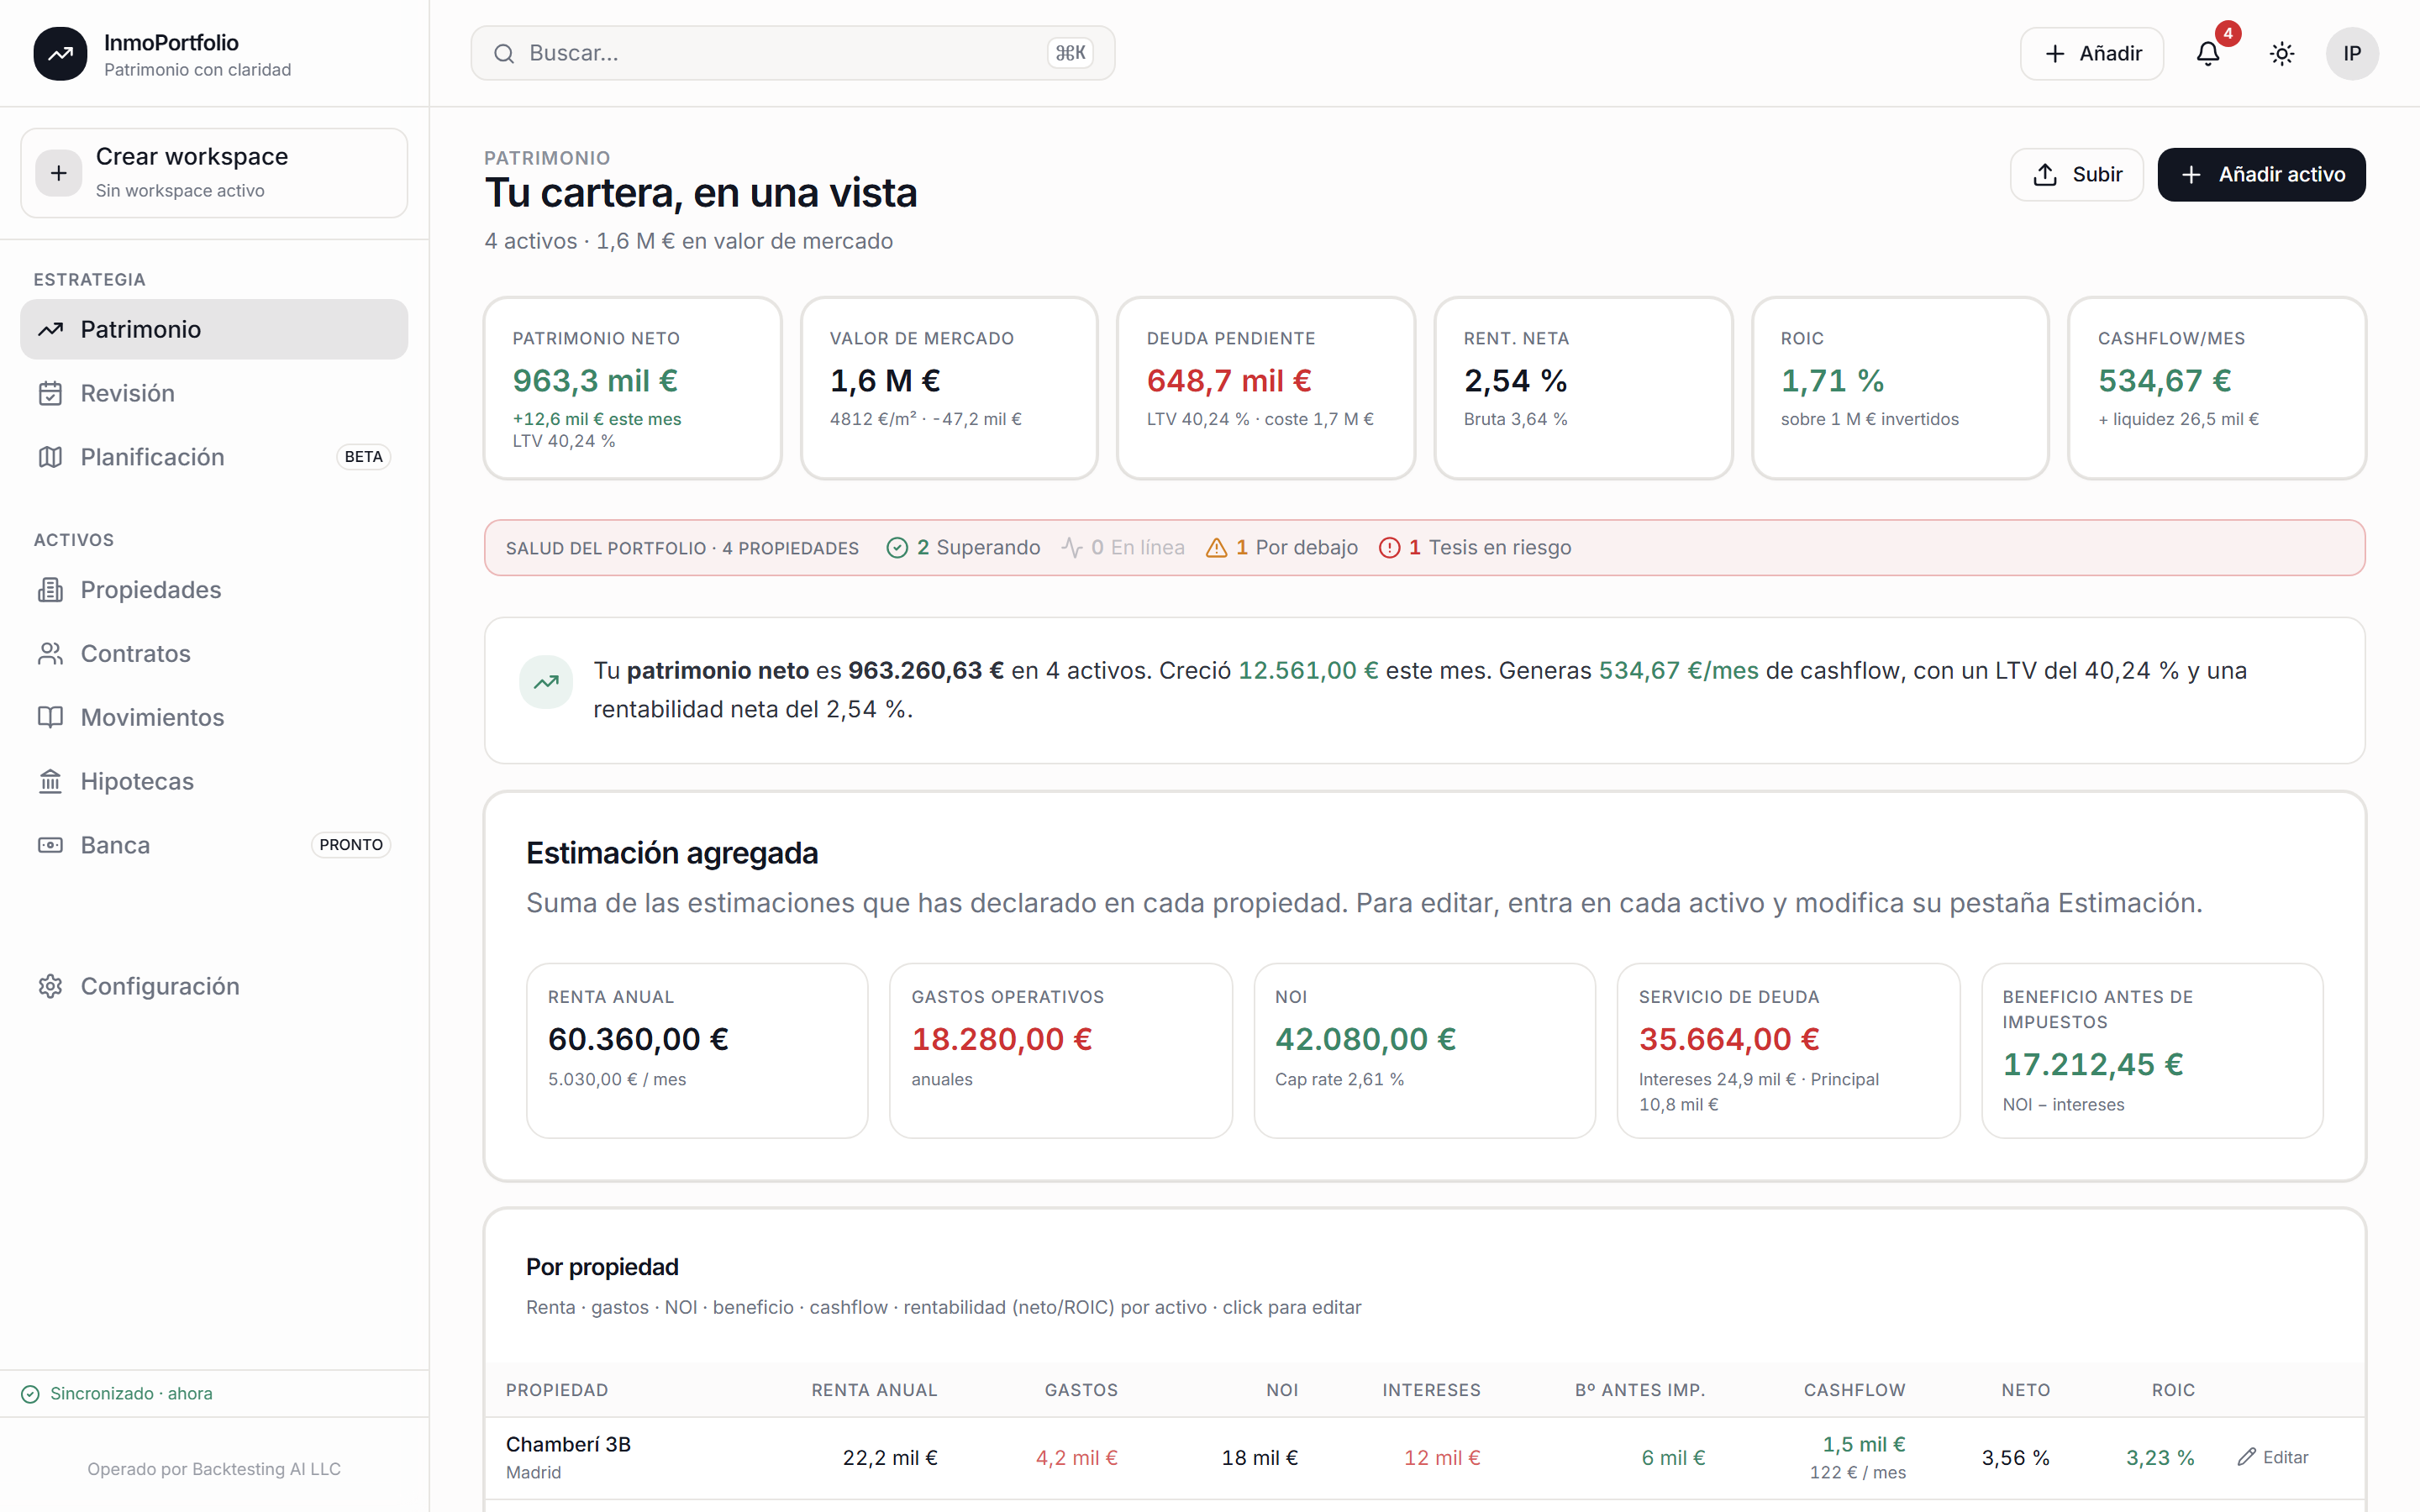Click the search magnifier icon
The image size is (2420, 1512).
tap(504, 53)
